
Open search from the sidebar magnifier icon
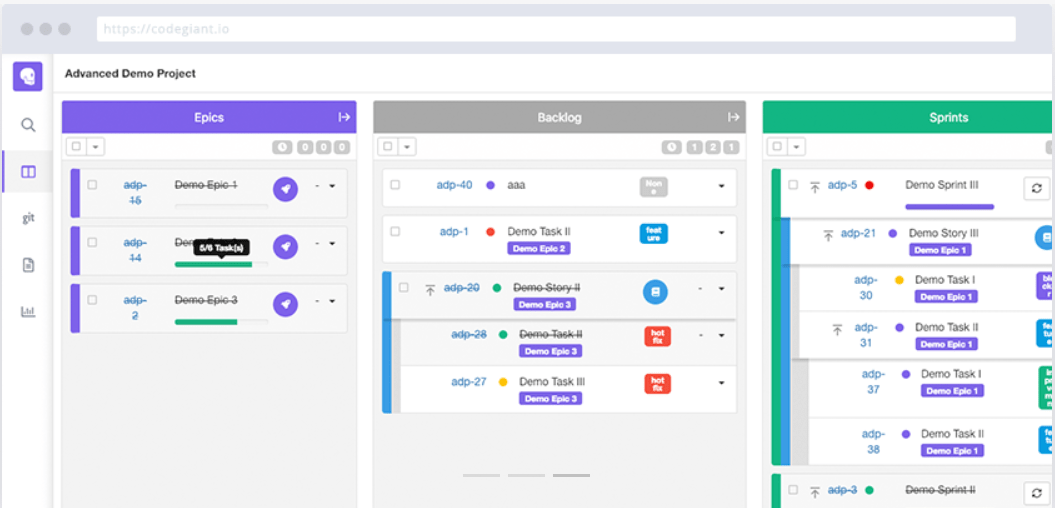(x=28, y=125)
